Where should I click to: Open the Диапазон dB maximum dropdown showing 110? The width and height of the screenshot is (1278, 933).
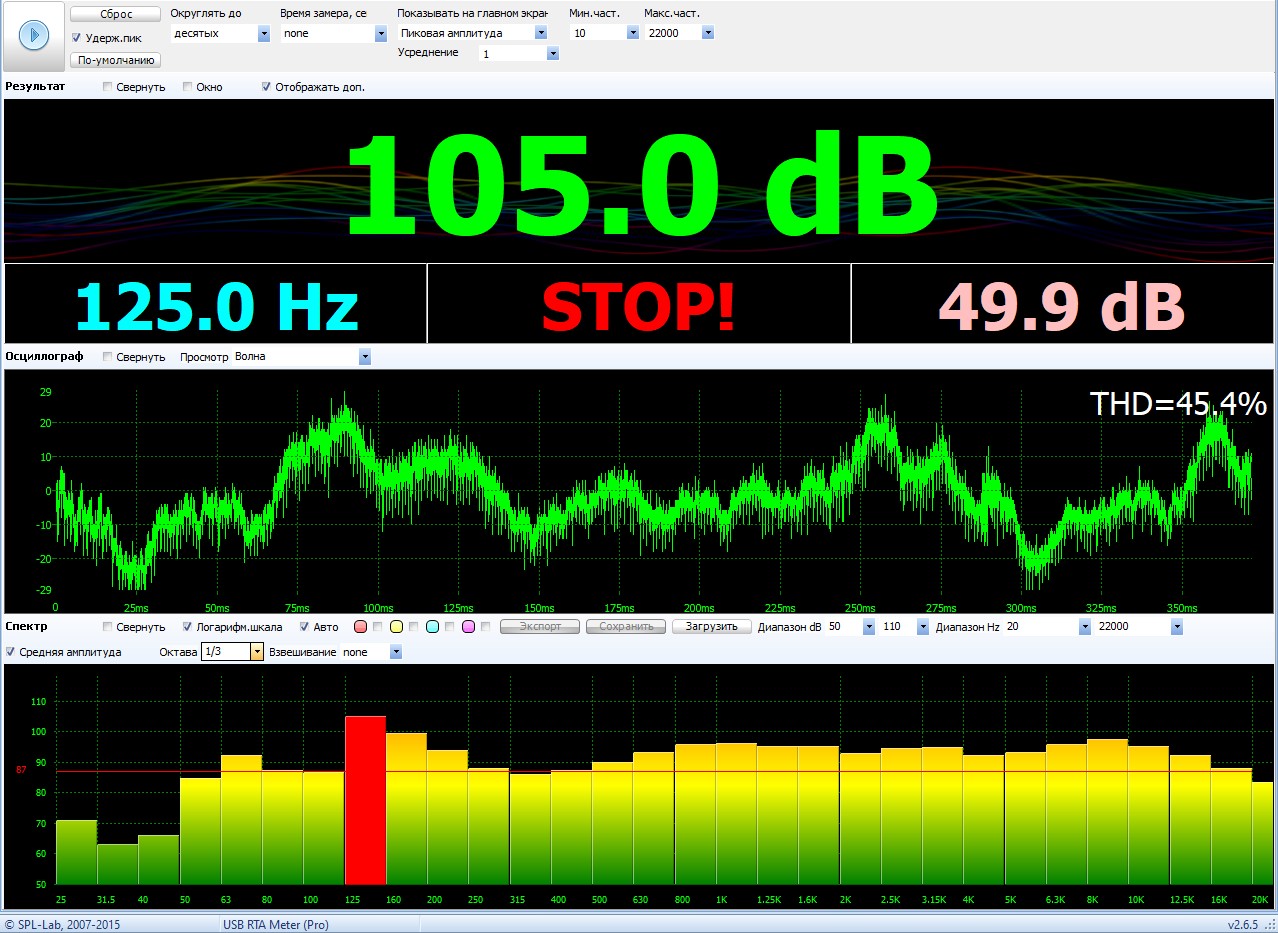(923, 627)
